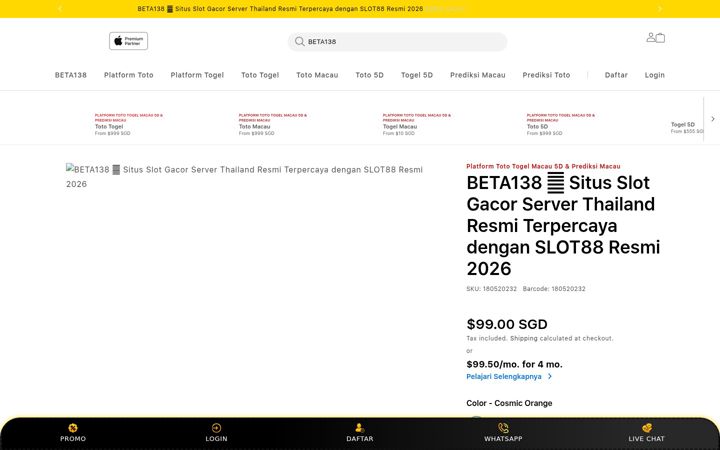Click the Login link in header nav
Image resolution: width=720 pixels, height=450 pixels.
(654, 75)
